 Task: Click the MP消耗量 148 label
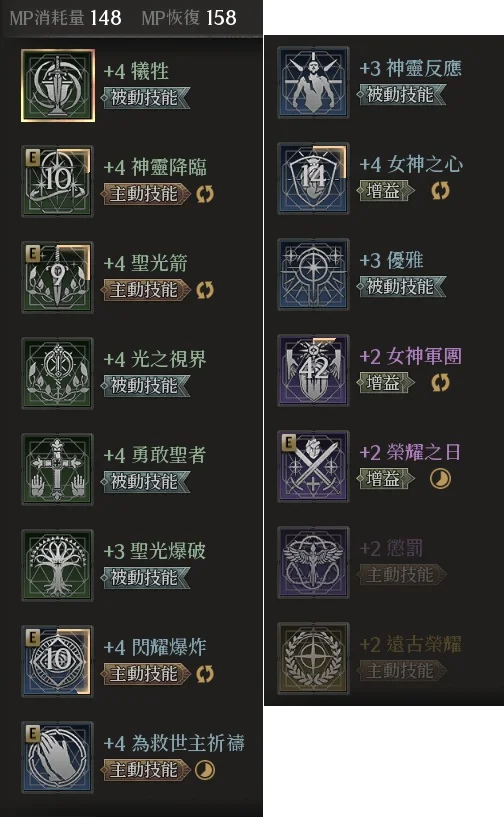[66, 18]
